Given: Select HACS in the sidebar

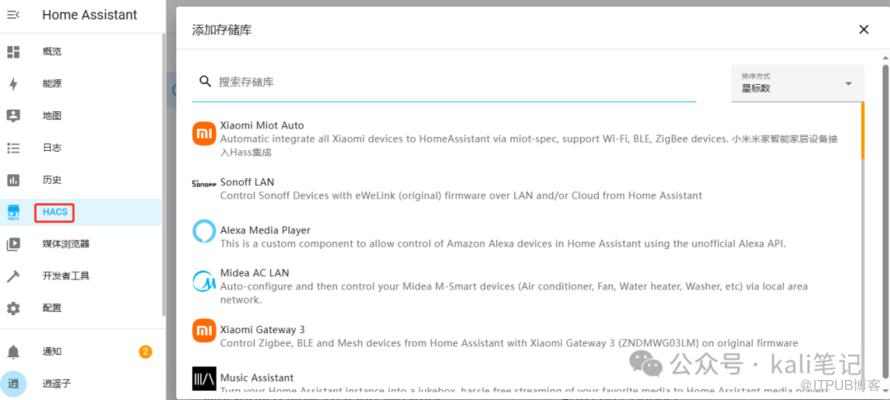Looking at the screenshot, I should pos(54,212).
